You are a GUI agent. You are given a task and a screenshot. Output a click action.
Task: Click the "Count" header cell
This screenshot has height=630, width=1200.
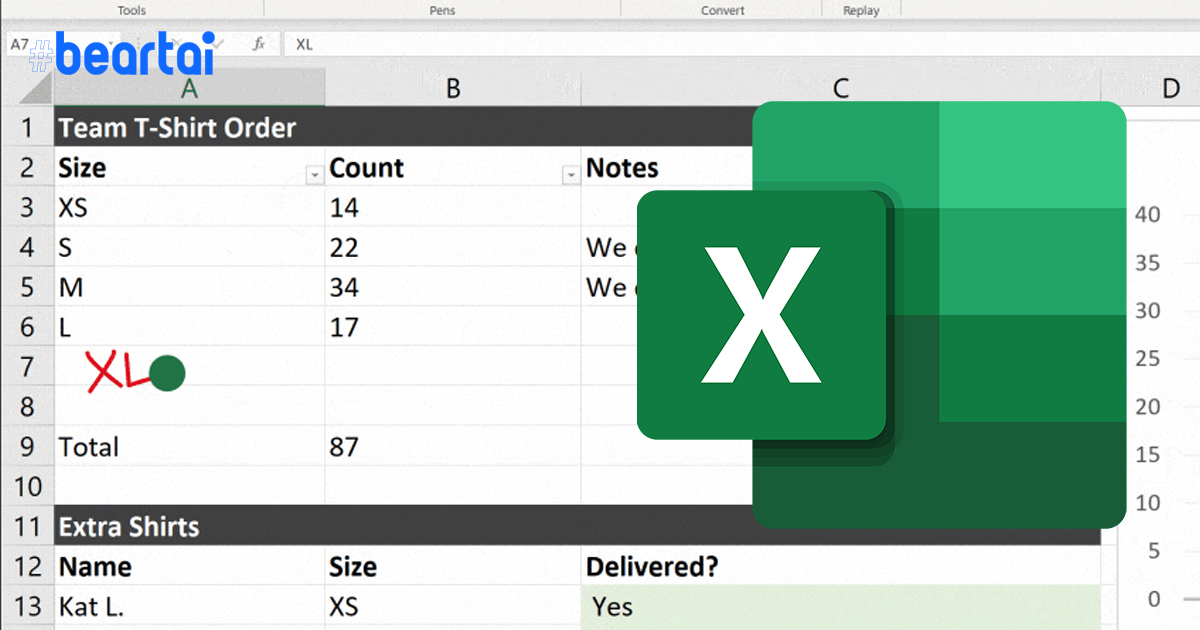point(453,167)
